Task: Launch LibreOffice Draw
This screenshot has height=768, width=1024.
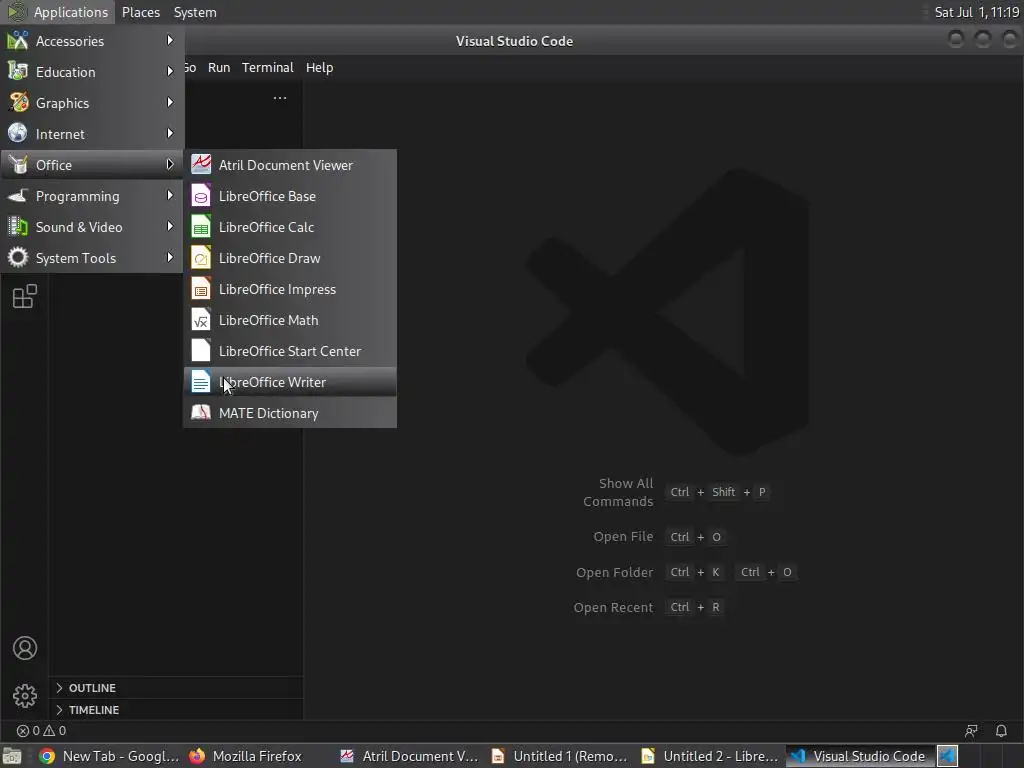Action: coord(290,258)
